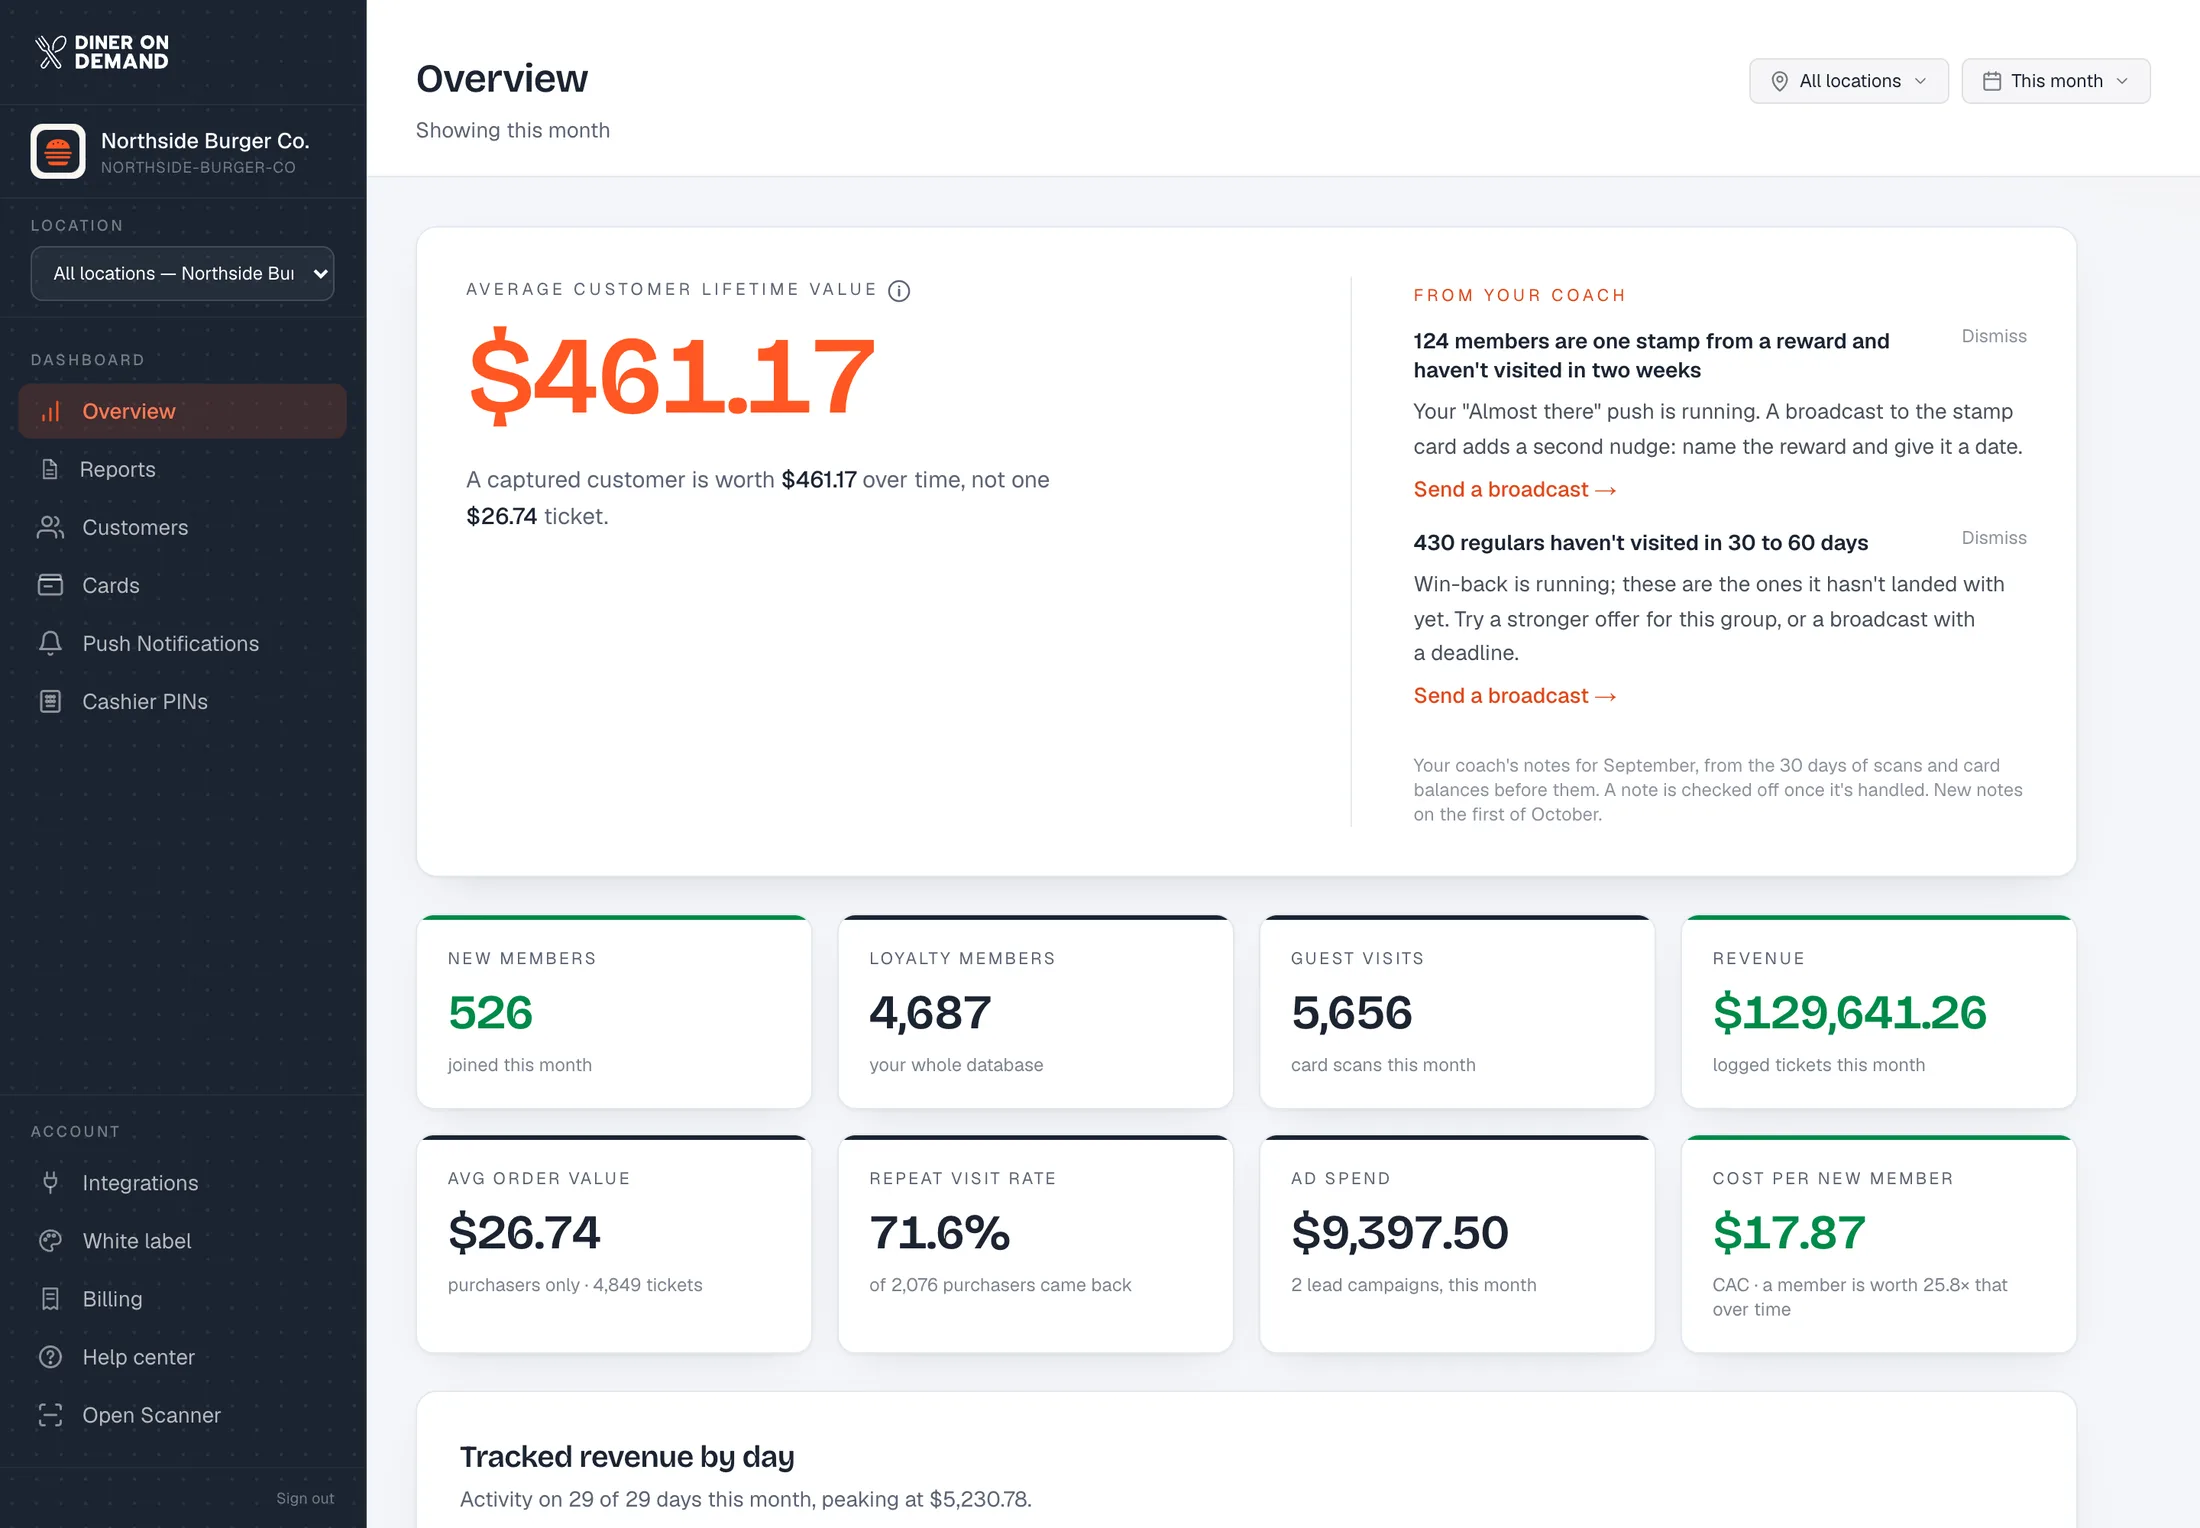The height and width of the screenshot is (1528, 2200).
Task: Launch Open Scanner
Action: point(182,1415)
